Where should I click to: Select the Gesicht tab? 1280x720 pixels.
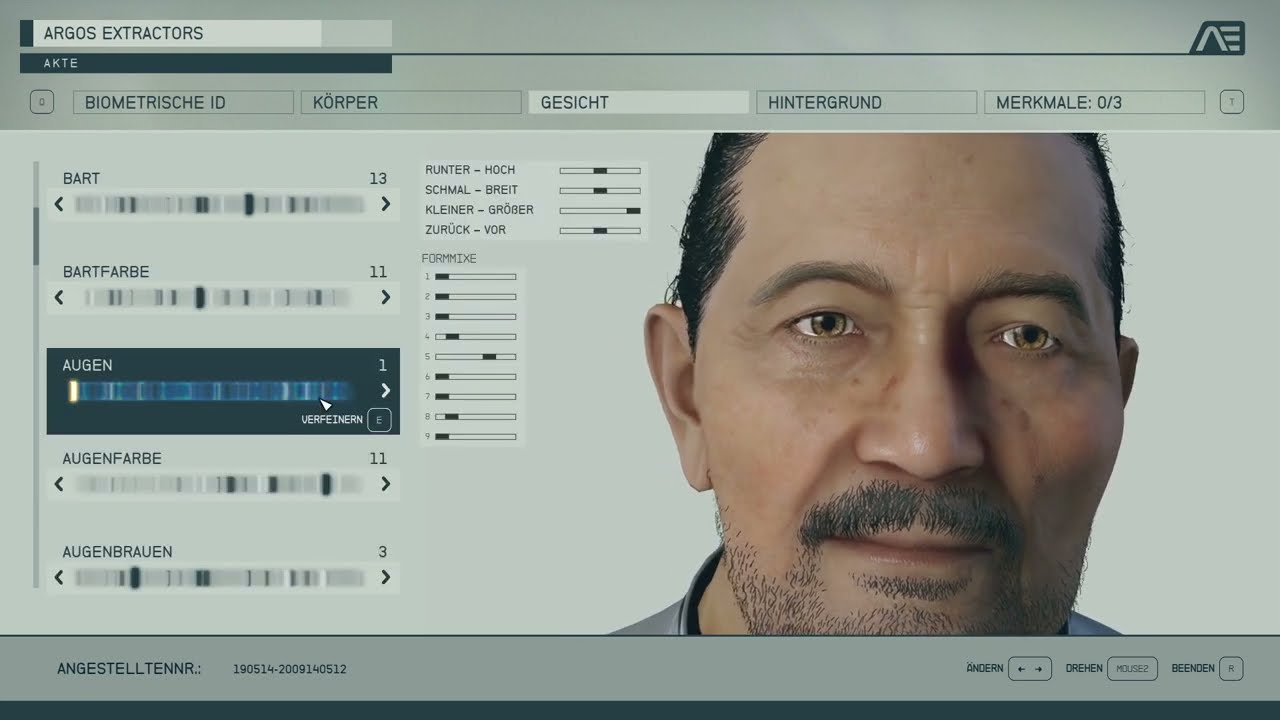click(639, 102)
